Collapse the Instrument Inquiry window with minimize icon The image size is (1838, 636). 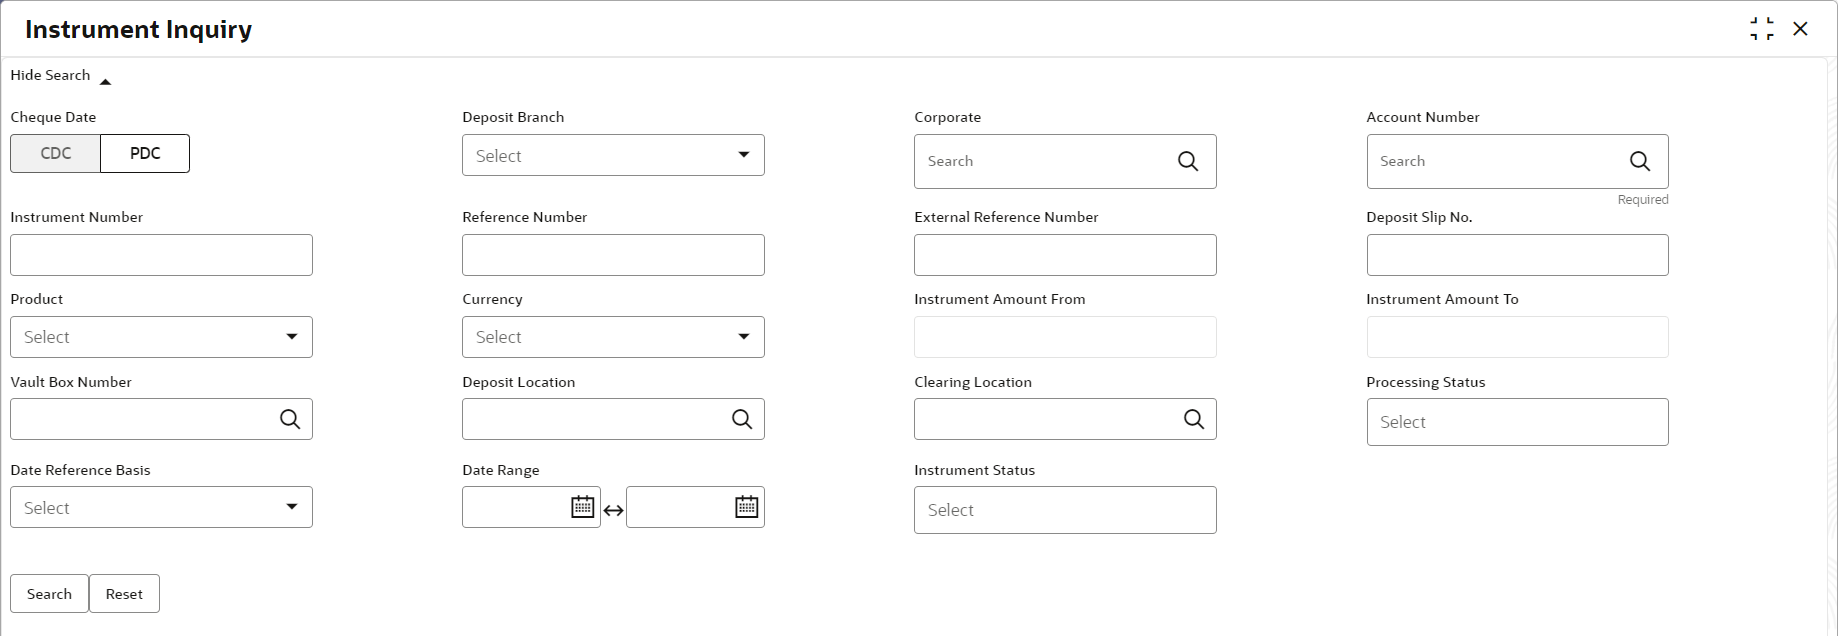click(1761, 29)
